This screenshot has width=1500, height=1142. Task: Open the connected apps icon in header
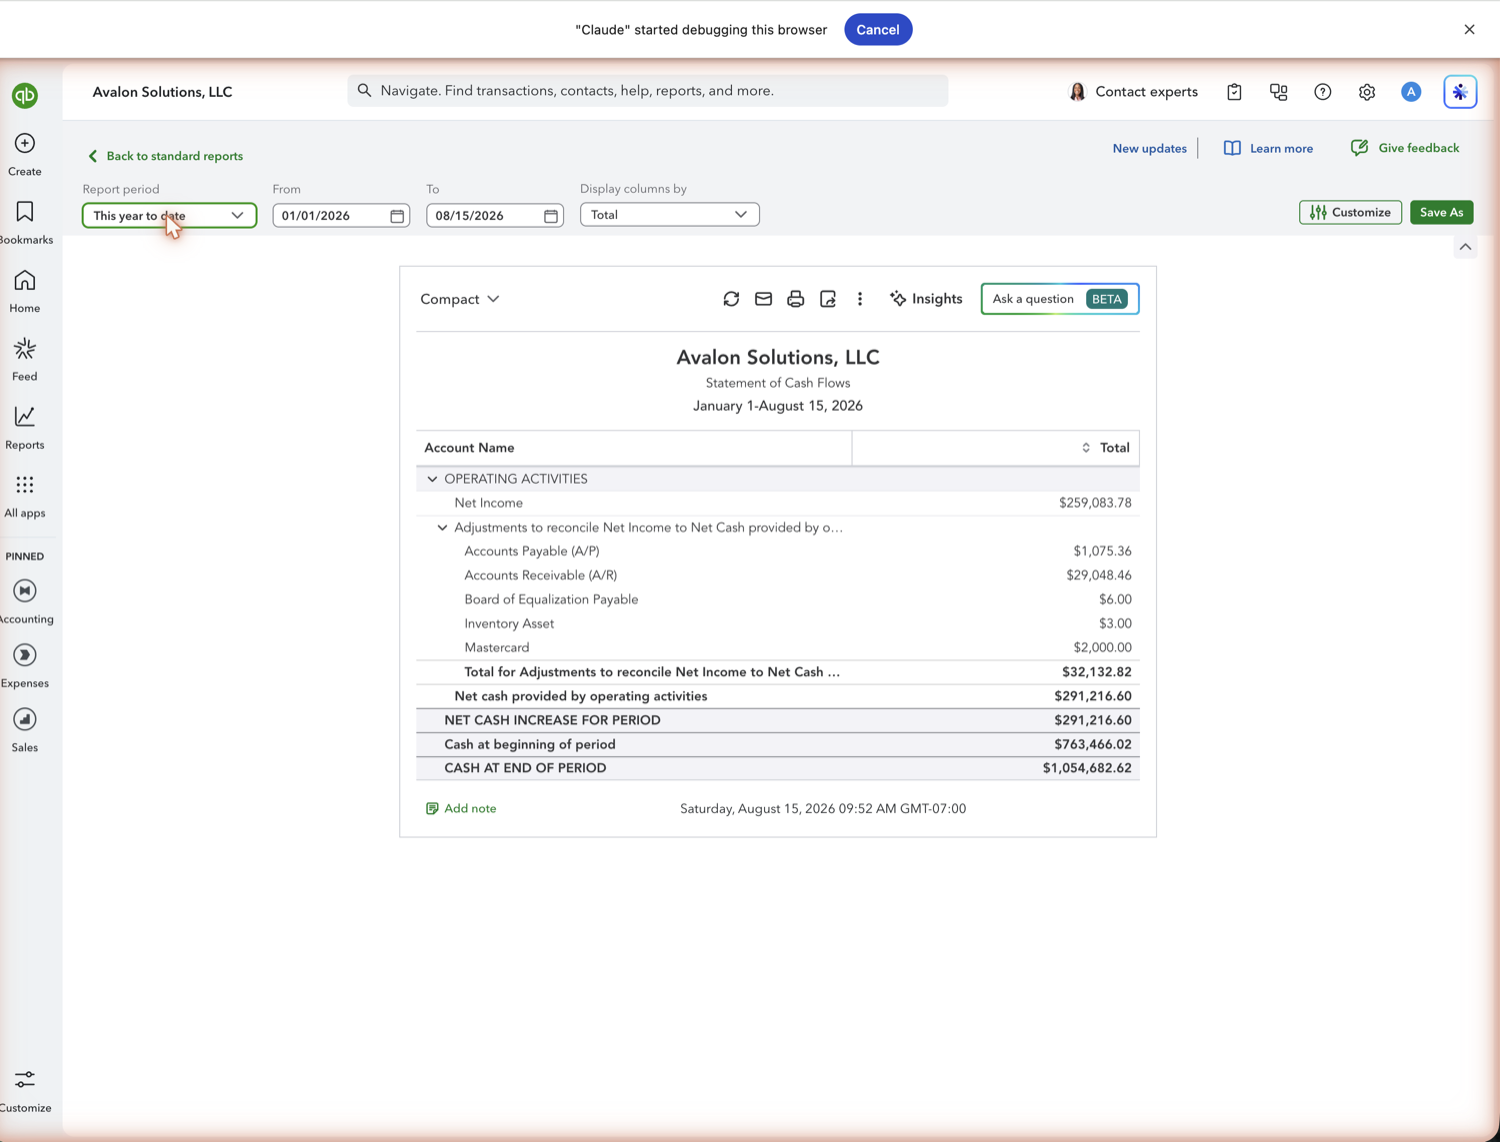pos(1278,92)
